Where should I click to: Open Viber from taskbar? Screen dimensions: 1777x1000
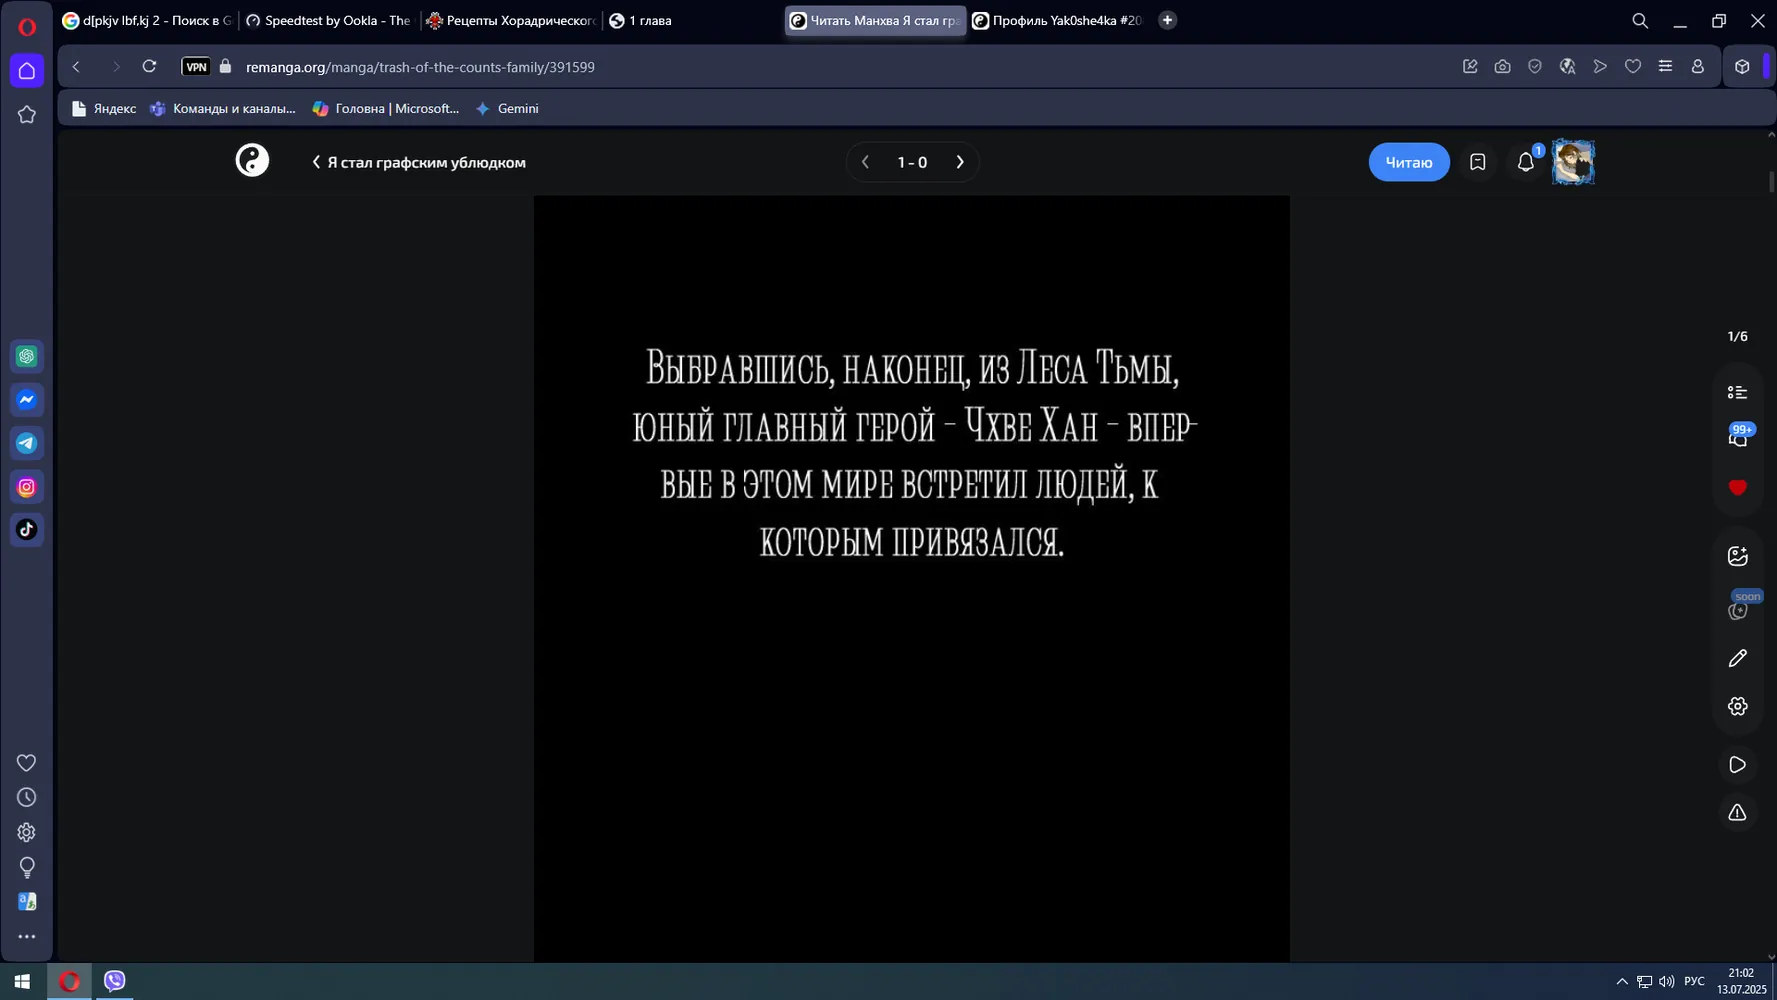tap(115, 981)
